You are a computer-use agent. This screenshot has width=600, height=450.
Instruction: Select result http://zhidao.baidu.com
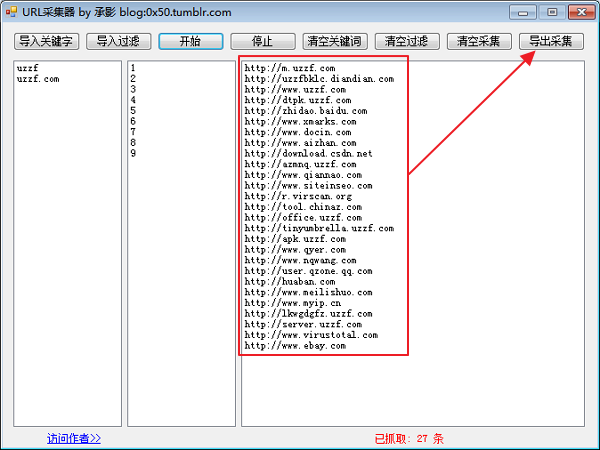306,111
